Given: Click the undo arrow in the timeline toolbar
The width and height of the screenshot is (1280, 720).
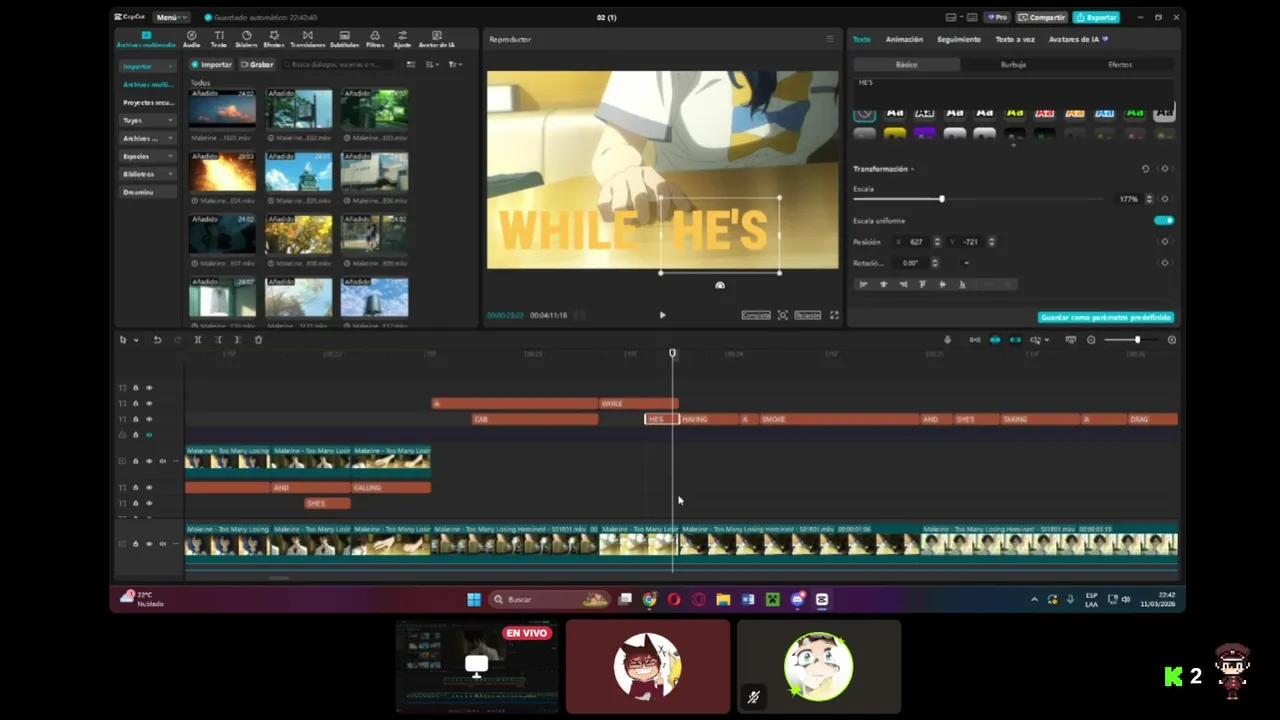Looking at the screenshot, I should point(157,340).
